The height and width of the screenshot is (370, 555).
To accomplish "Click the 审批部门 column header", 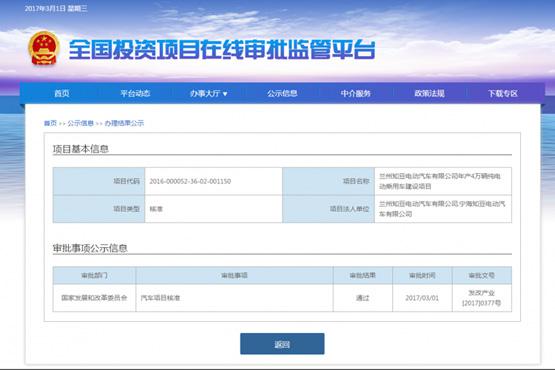I will pos(94,275).
